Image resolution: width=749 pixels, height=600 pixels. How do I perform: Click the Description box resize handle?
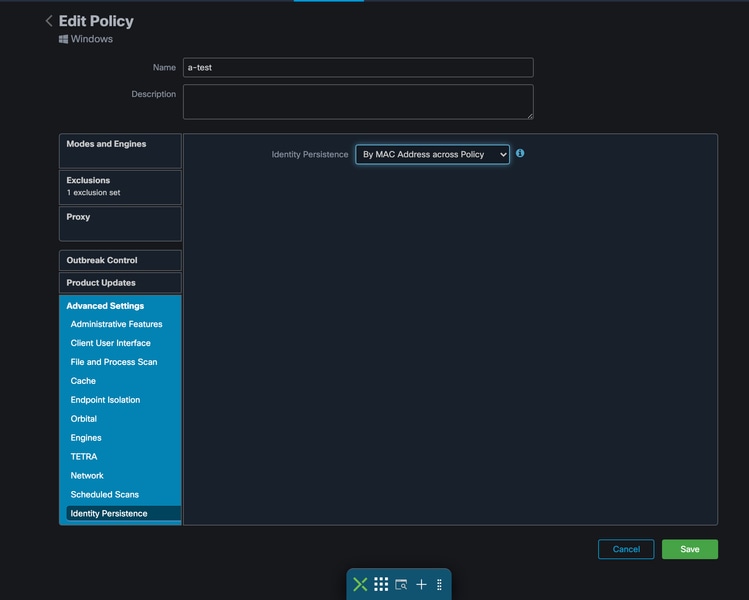click(x=530, y=116)
